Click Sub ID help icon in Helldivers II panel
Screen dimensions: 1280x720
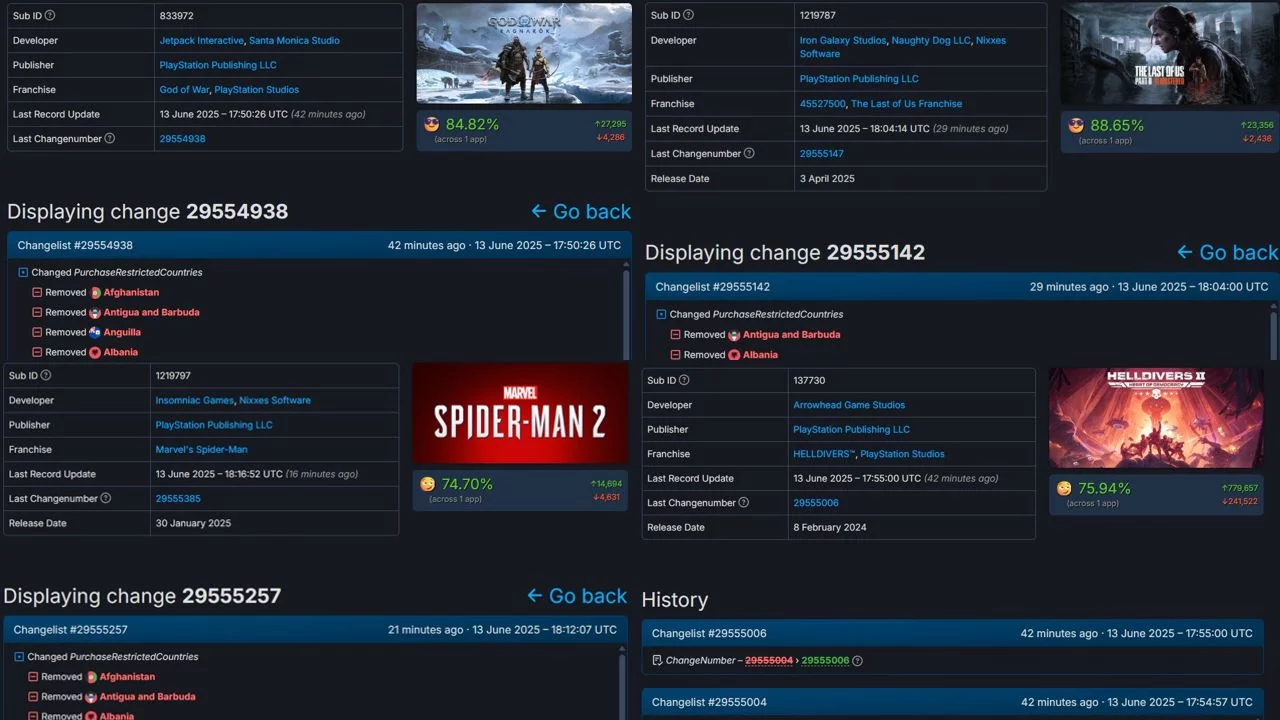(x=685, y=381)
